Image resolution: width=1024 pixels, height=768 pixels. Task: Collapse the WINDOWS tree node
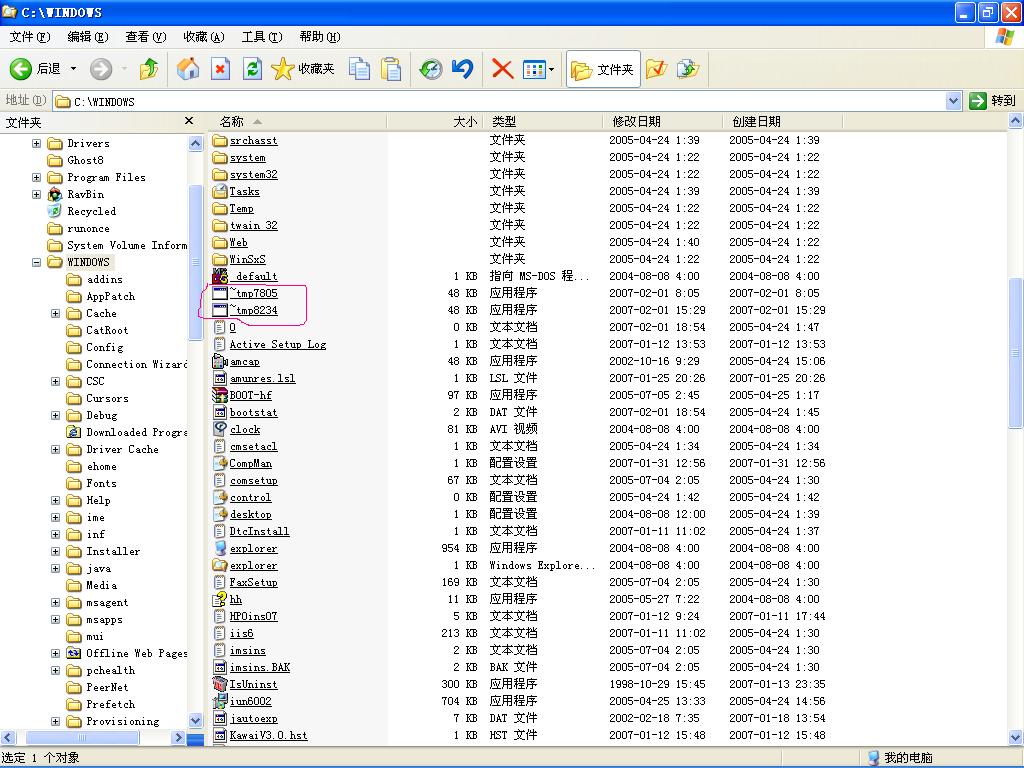pyautogui.click(x=37, y=262)
